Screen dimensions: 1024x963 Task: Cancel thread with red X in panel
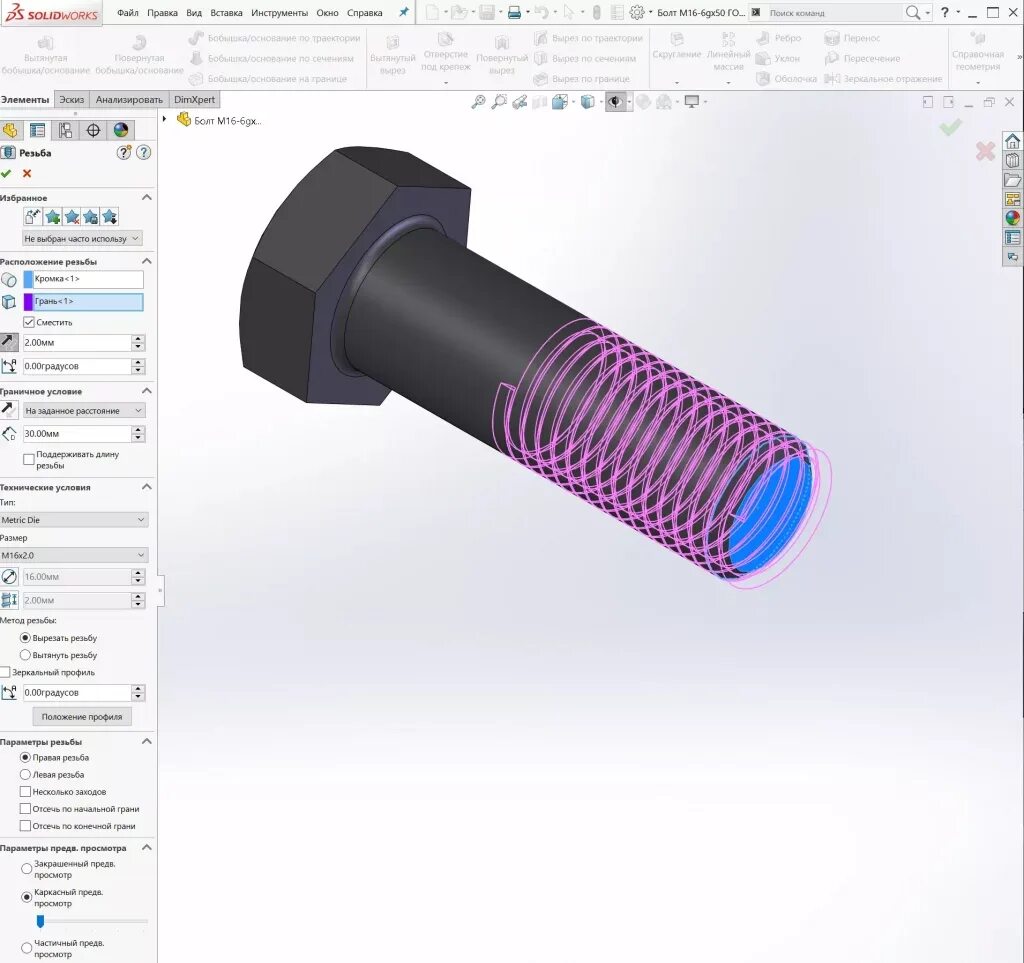click(x=27, y=173)
